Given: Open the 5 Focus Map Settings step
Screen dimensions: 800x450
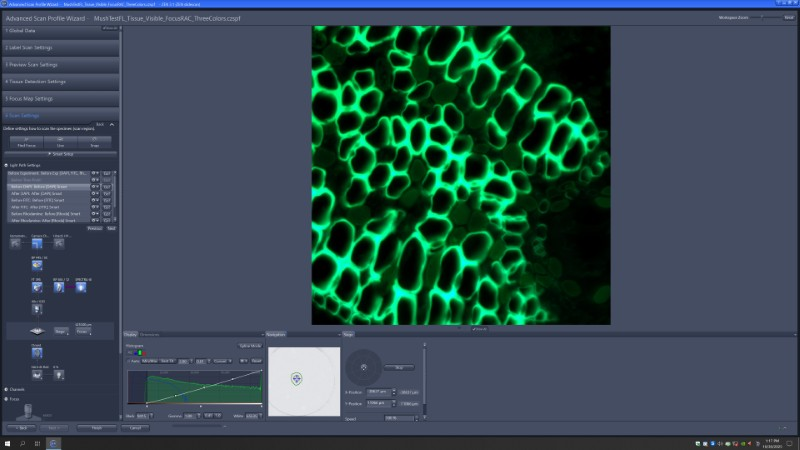Looking at the screenshot, I should point(30,98).
